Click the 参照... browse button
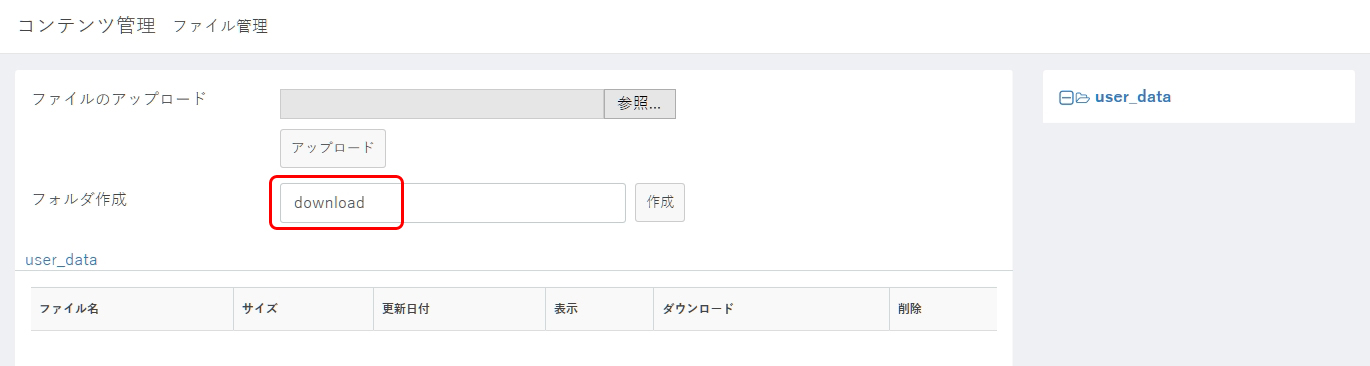The image size is (1370, 366). 640,104
